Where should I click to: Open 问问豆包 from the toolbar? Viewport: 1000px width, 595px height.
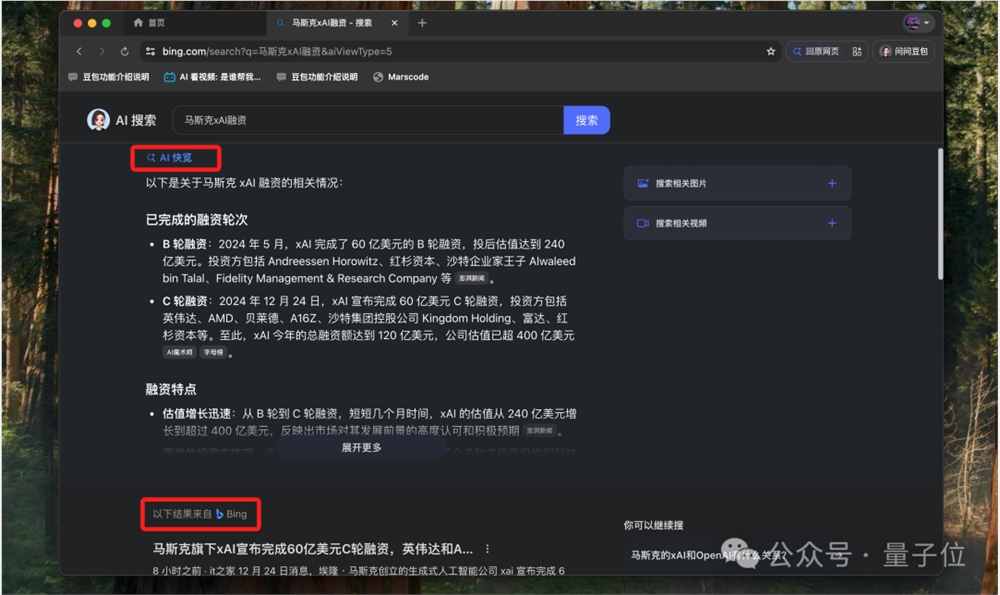(903, 51)
